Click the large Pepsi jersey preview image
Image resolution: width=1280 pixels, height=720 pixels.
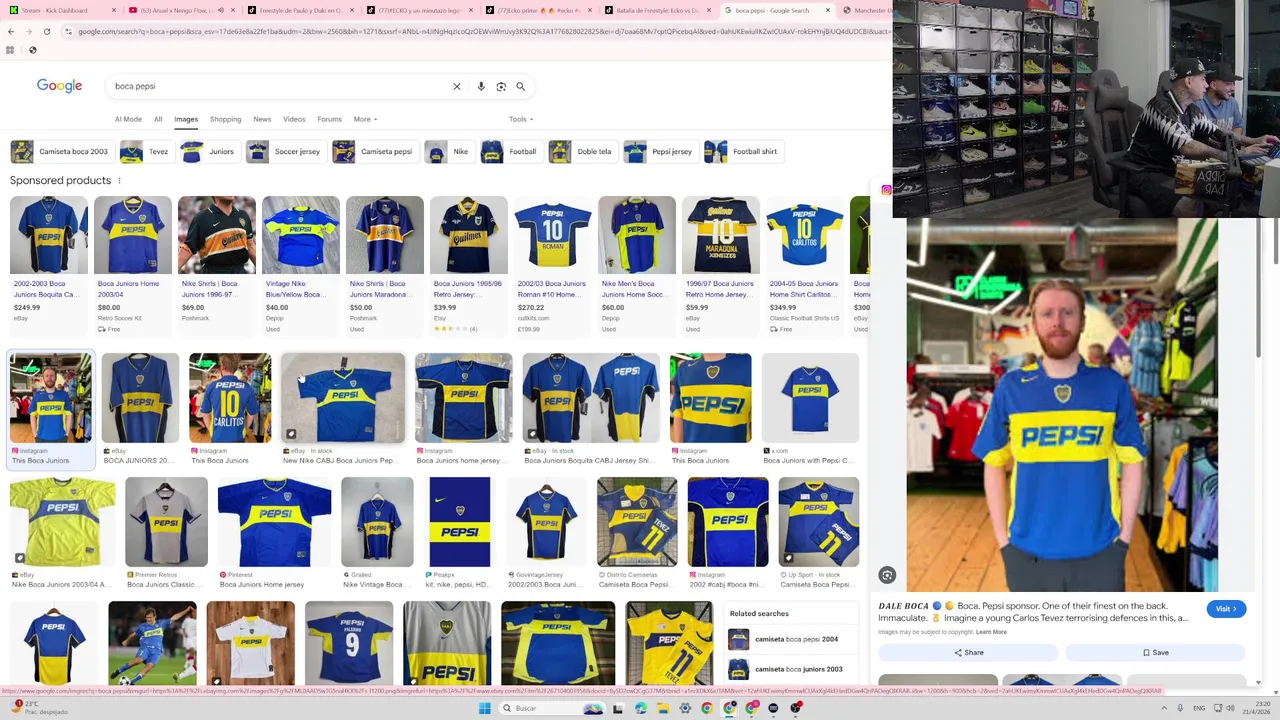1062,405
